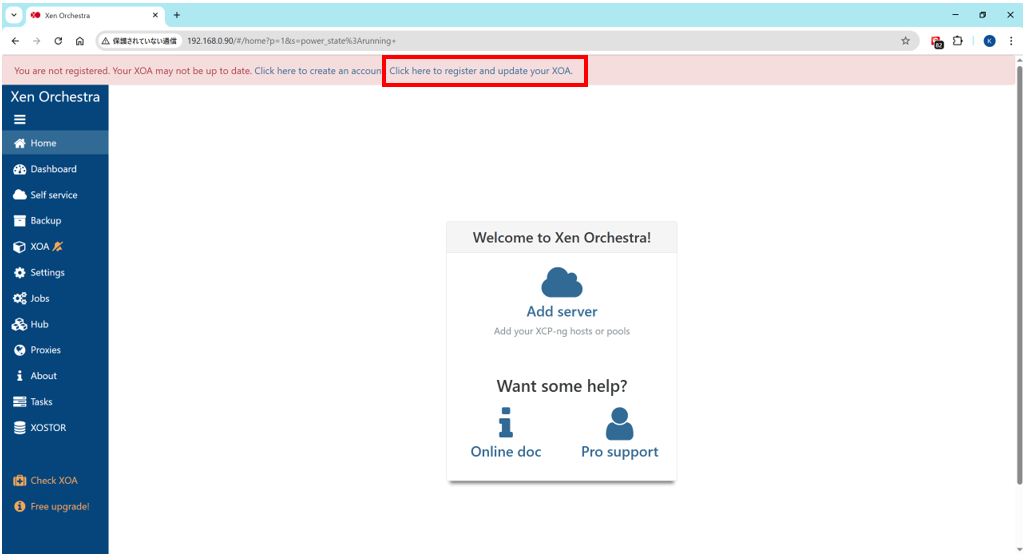Click the Proxies globe icon

coord(20,351)
